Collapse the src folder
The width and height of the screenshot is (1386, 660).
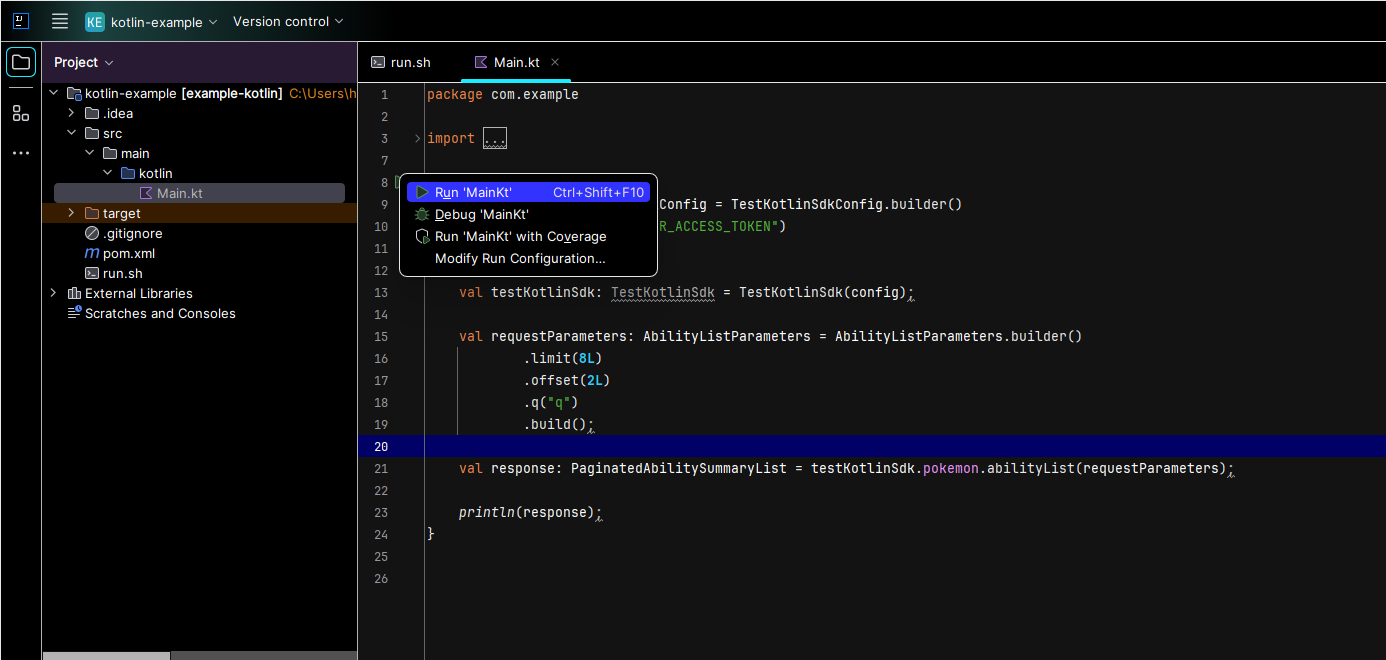71,133
